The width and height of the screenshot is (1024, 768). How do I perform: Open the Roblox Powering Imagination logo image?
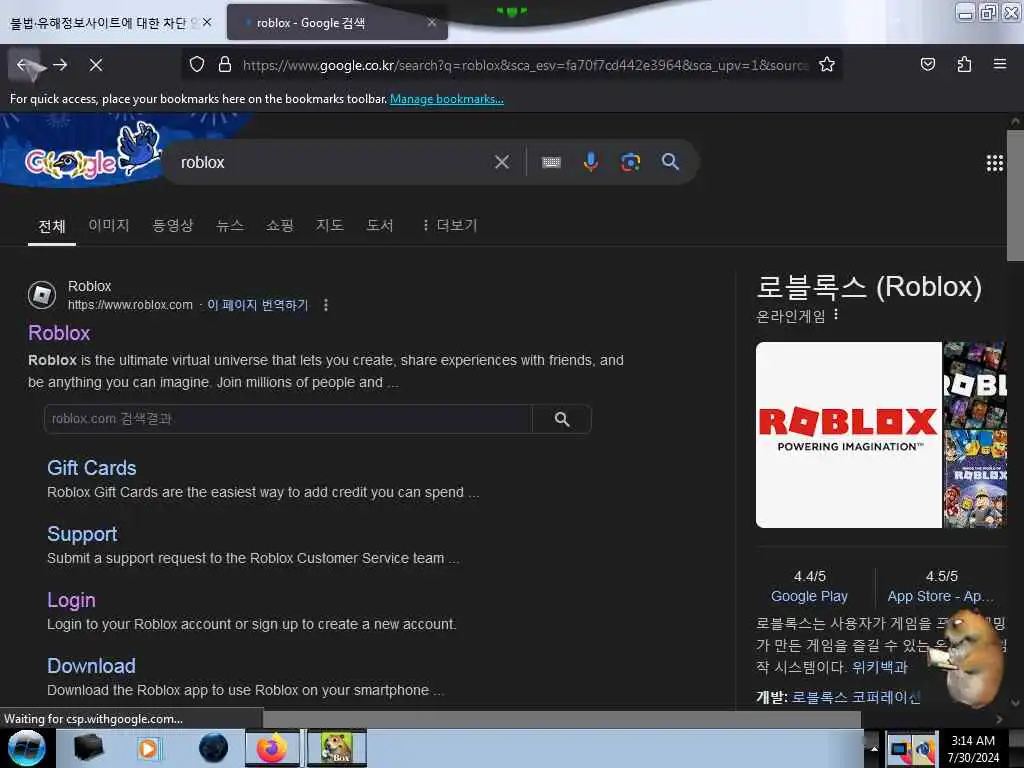[x=848, y=434]
